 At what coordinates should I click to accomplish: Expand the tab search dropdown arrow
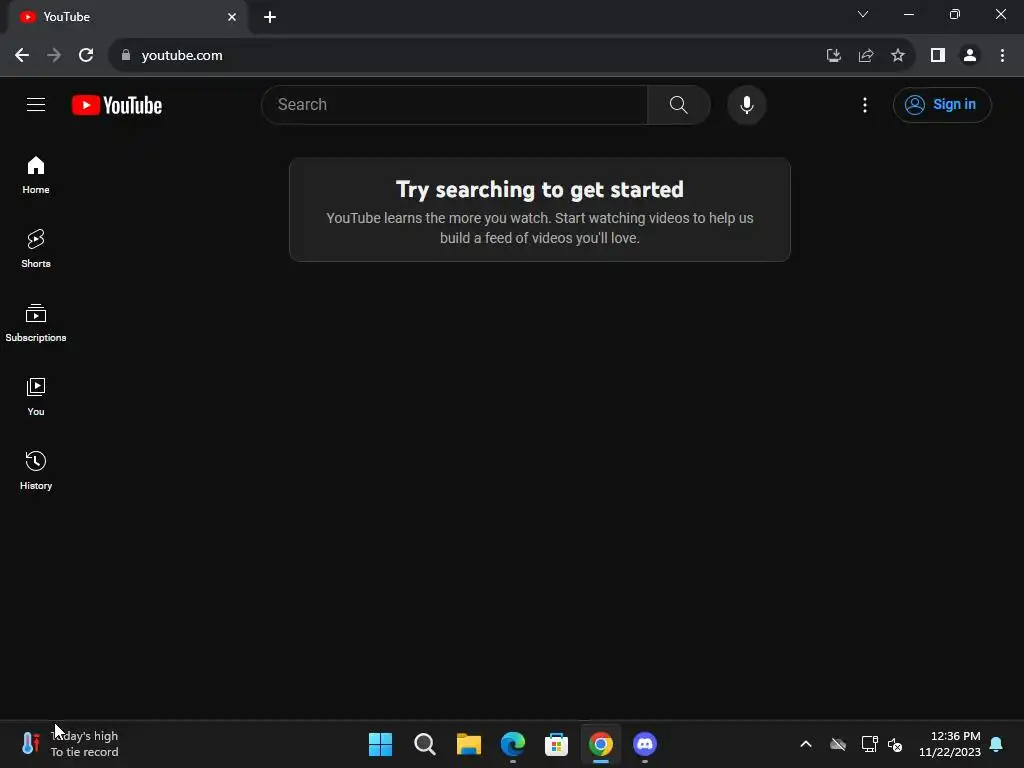pos(863,14)
